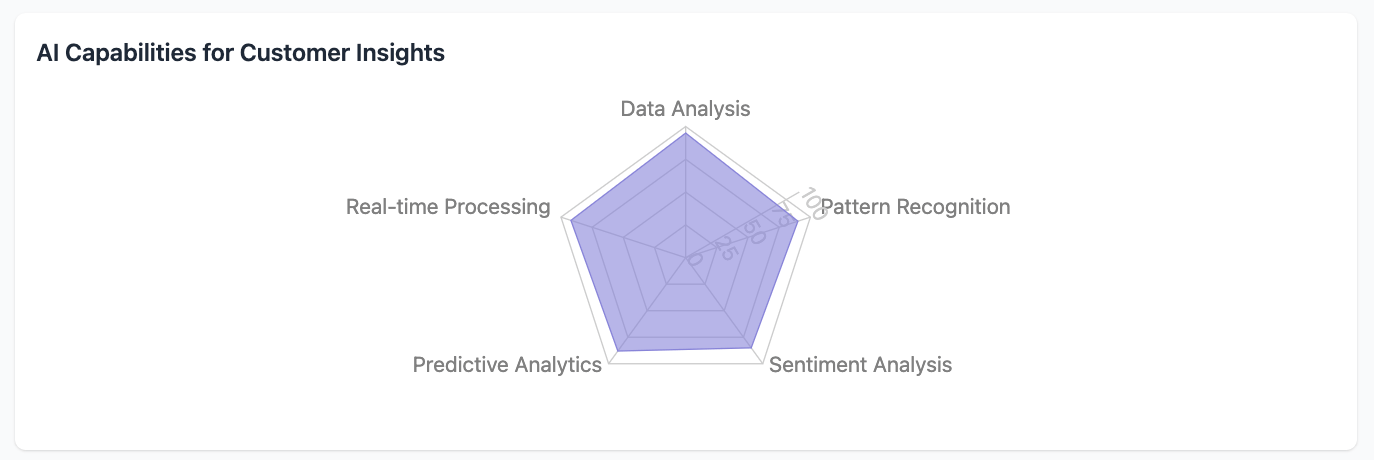Click the Pattern Recognition data point vertex
This screenshot has height=460, width=1374.
click(798, 222)
